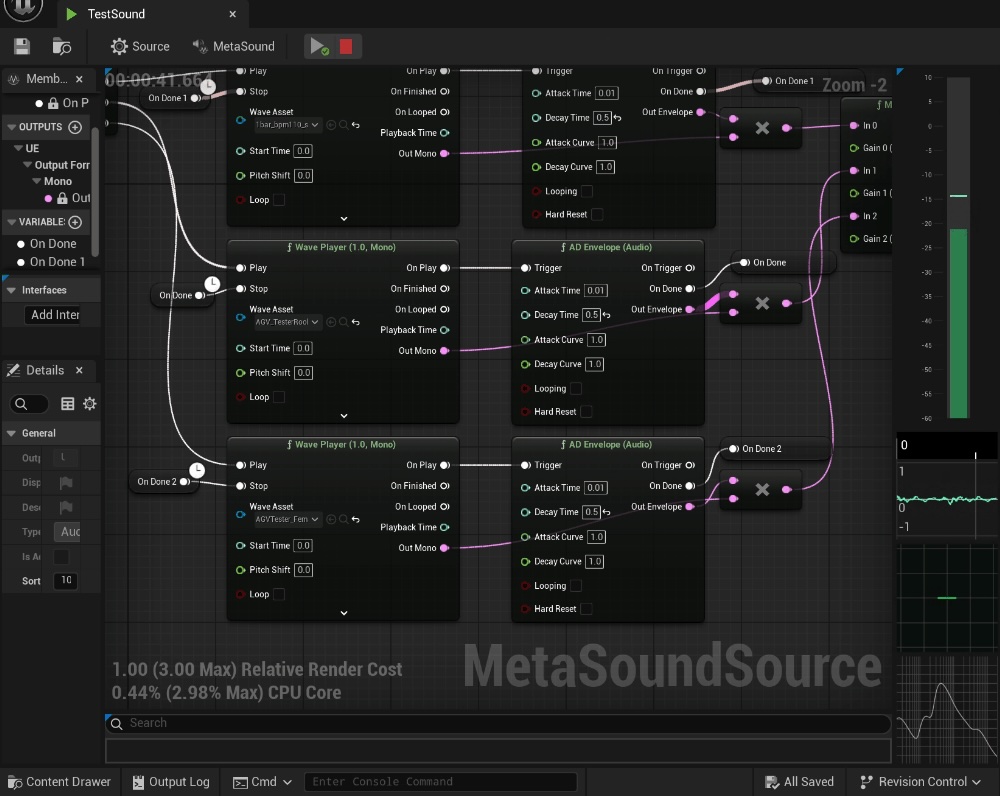Add a new variable with the plus icon

tap(75, 222)
